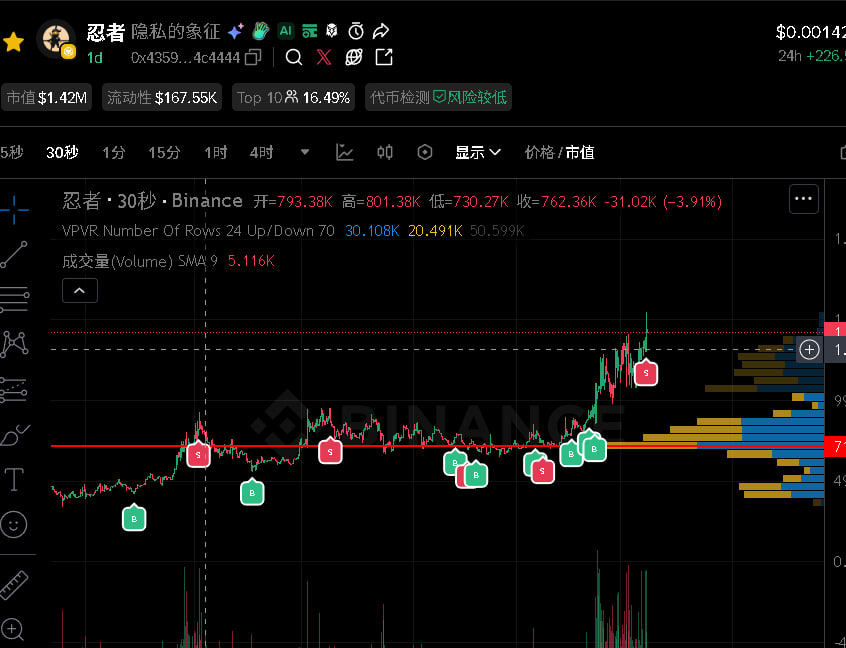This screenshot has height=648, width=846.
Task: Click the chart more-options ellipsis button
Action: [x=803, y=199]
